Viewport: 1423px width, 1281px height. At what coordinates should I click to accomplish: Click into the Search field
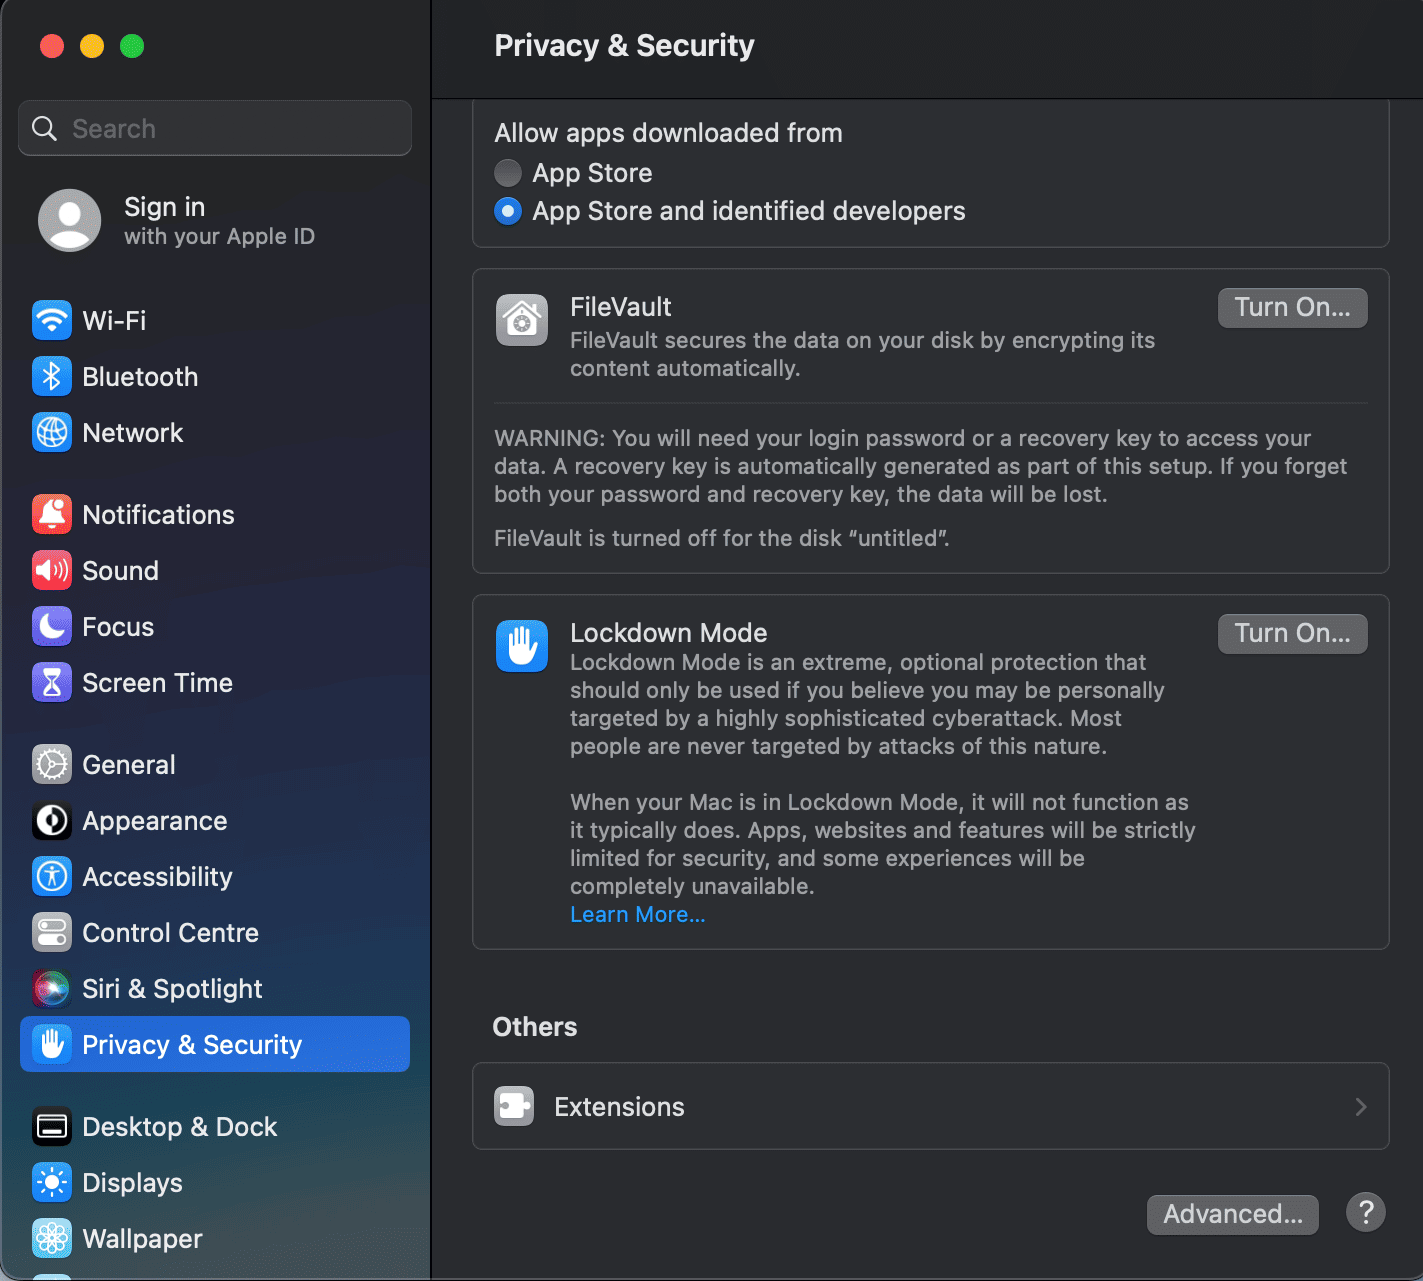[215, 128]
